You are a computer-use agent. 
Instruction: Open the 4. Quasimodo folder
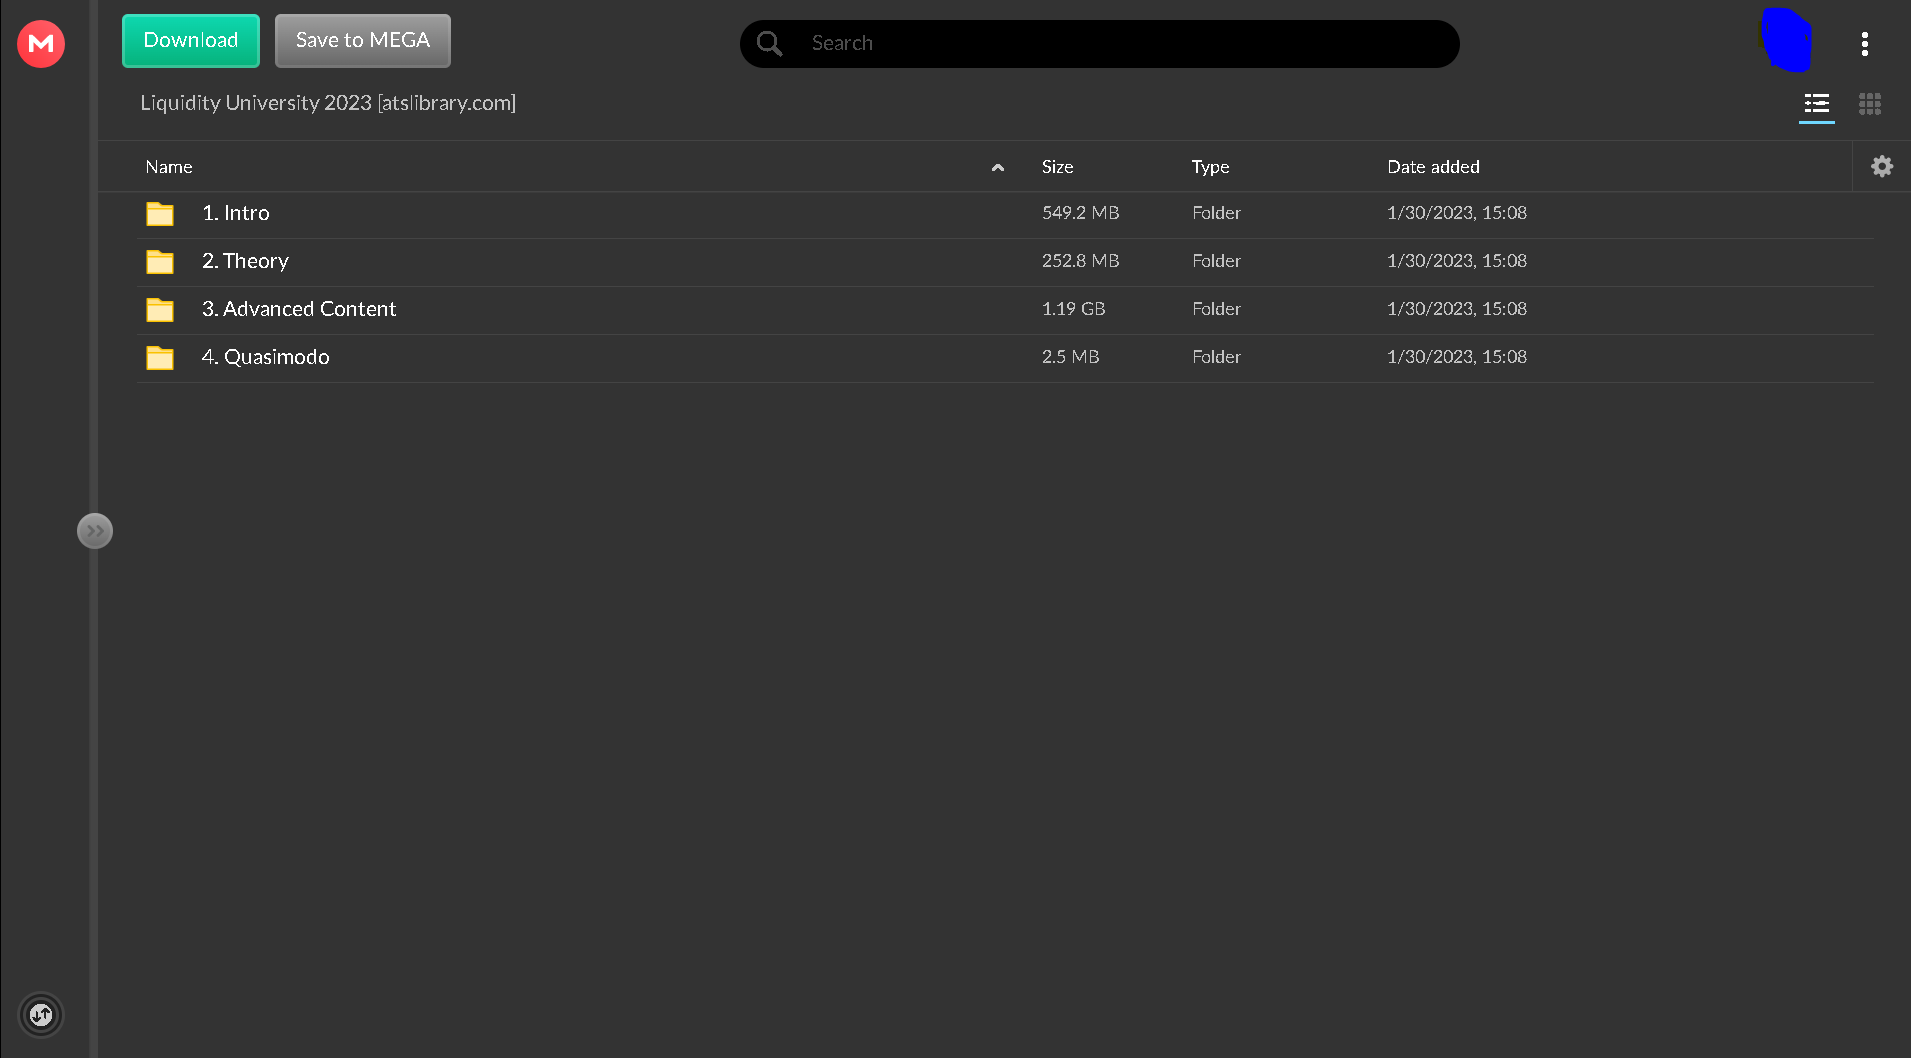[x=266, y=357]
